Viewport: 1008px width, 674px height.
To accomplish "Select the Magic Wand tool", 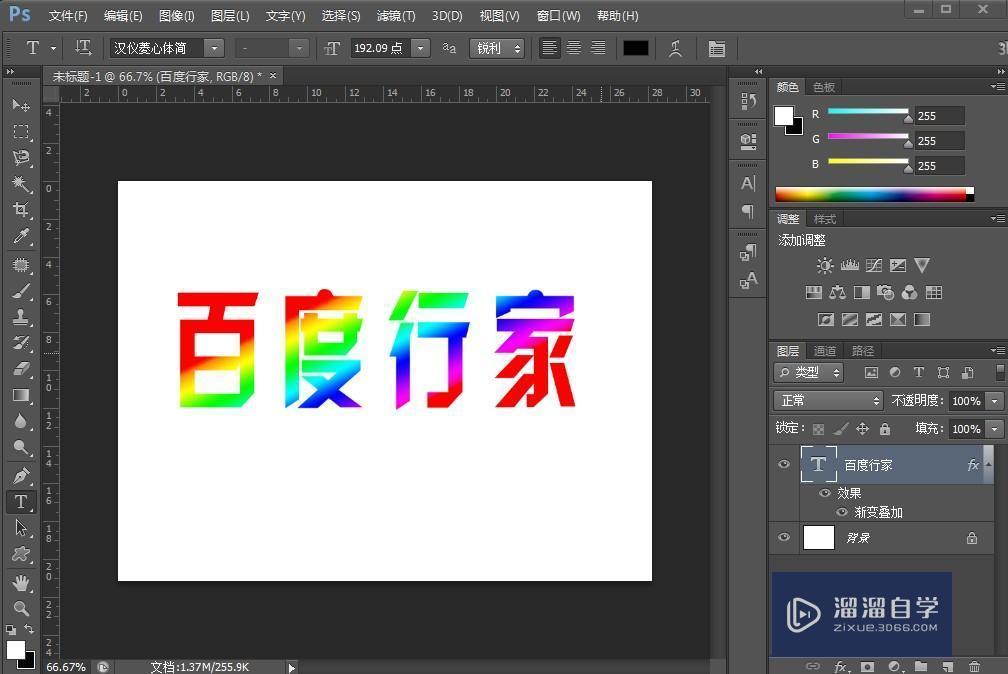I will point(21,184).
